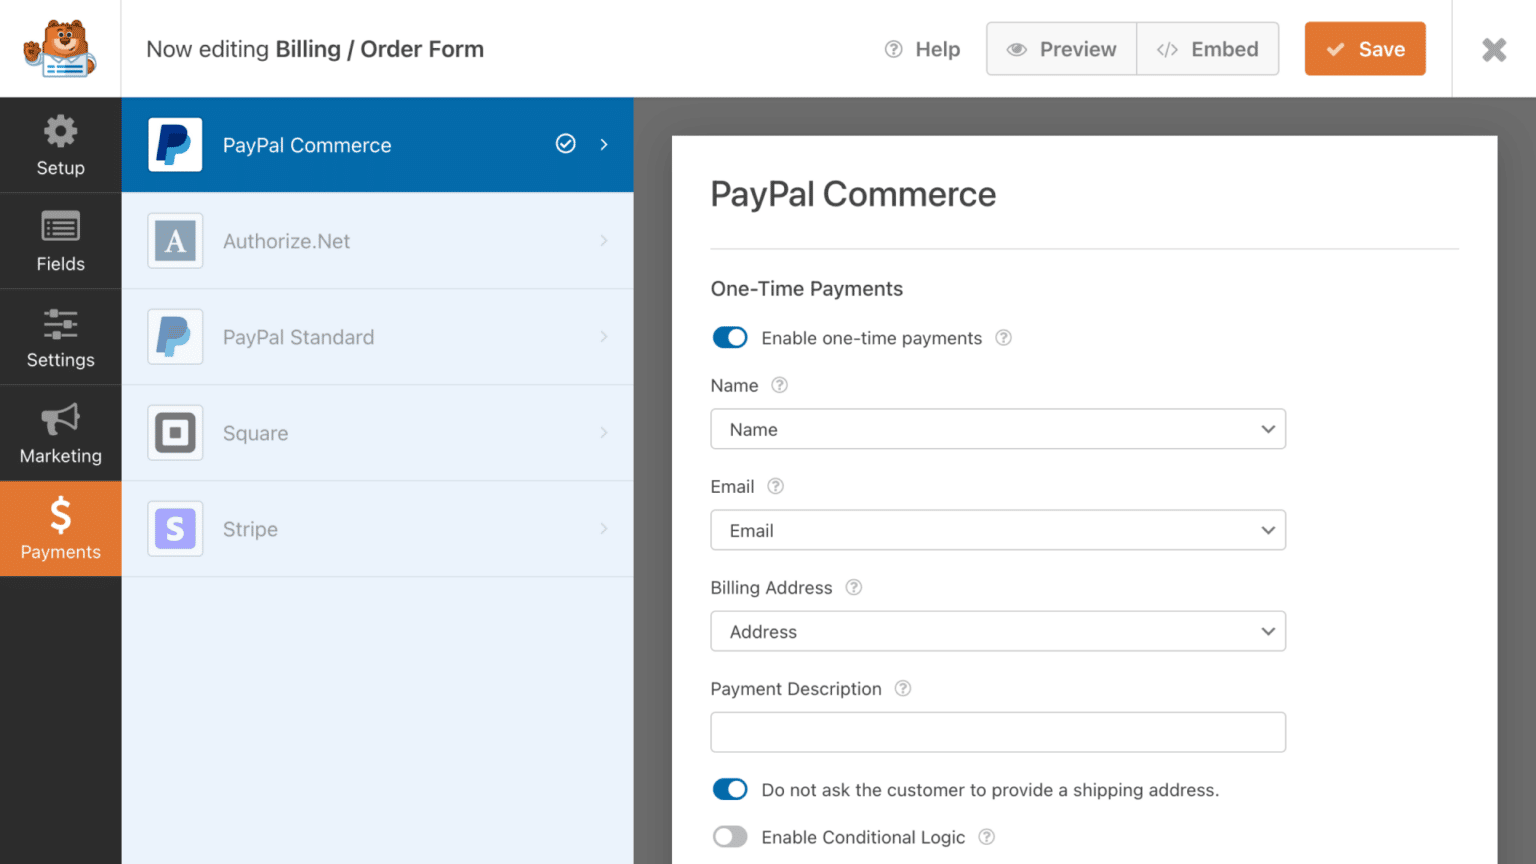Click the Square payment icon
Image resolution: width=1536 pixels, height=864 pixels.
175,433
